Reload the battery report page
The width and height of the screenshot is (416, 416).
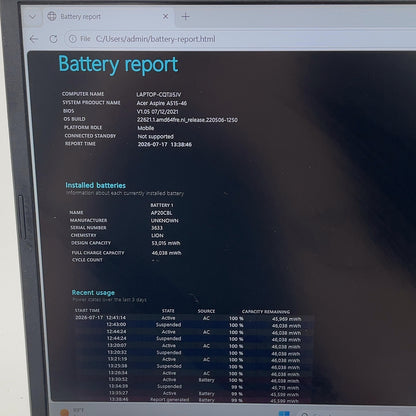(x=53, y=39)
